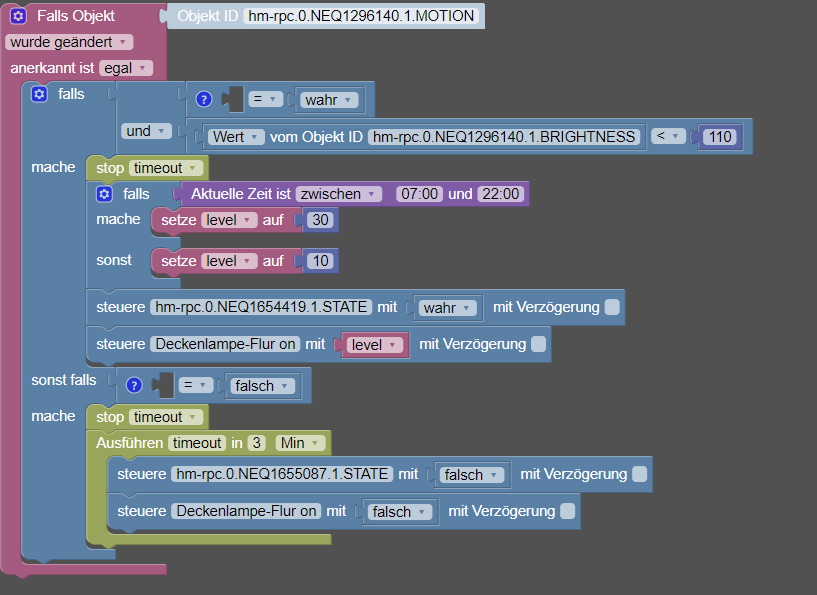Select the 'Ausführen' timeout block label
817x595 pixels.
pos(129,443)
